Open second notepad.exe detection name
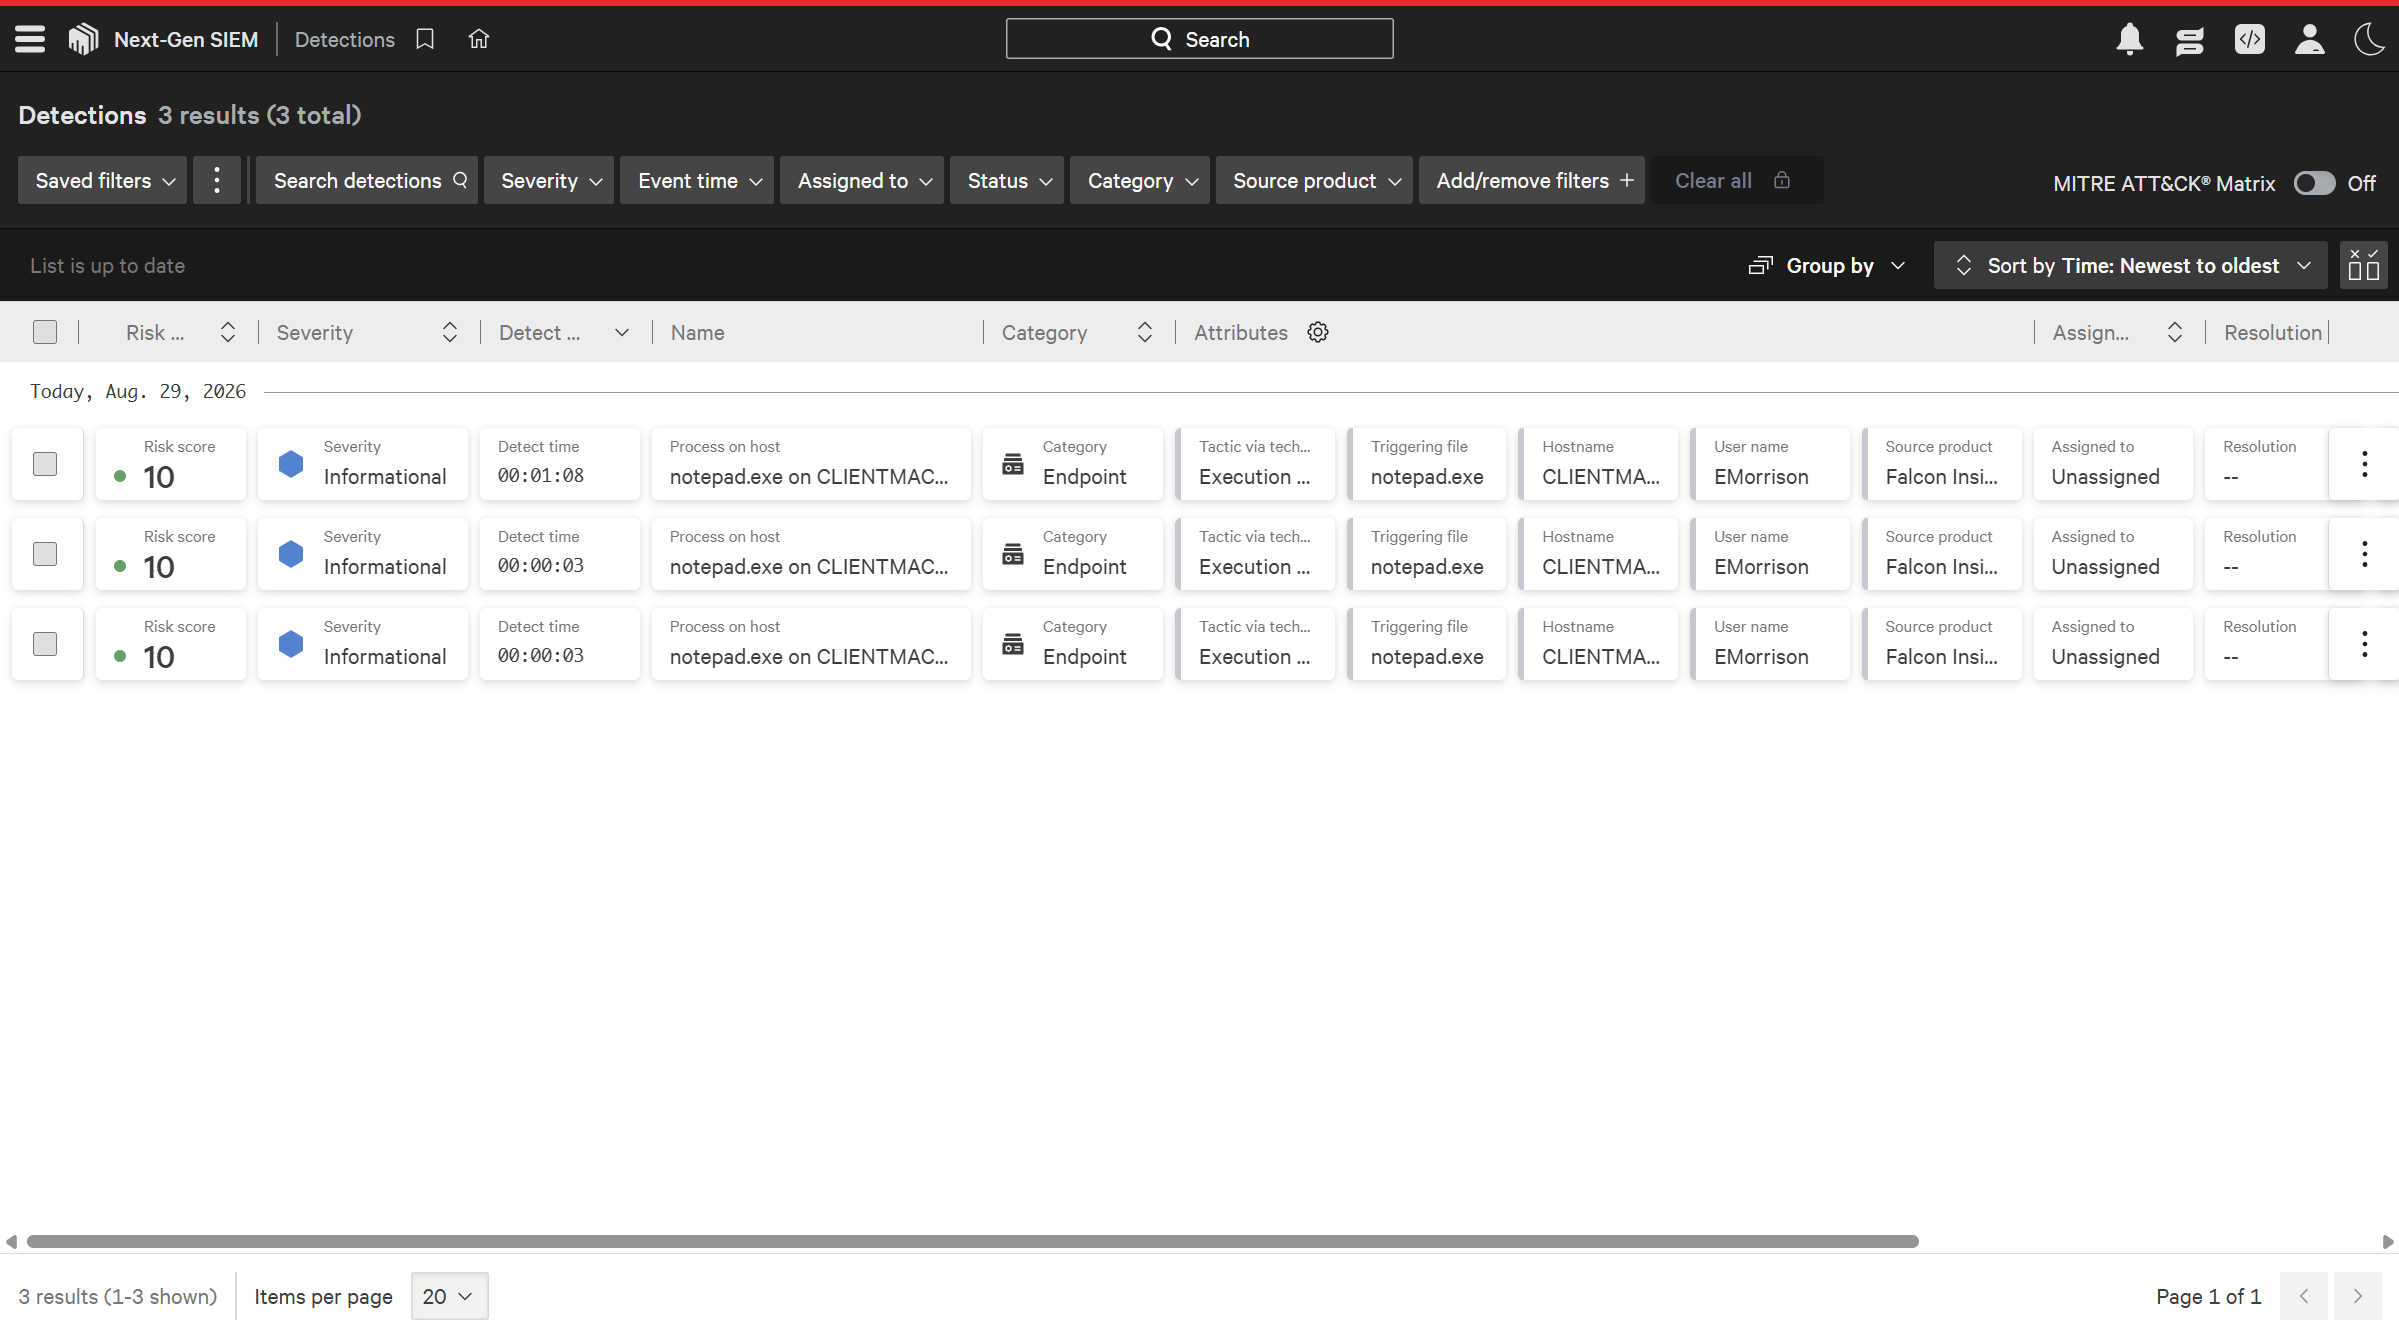 809,567
